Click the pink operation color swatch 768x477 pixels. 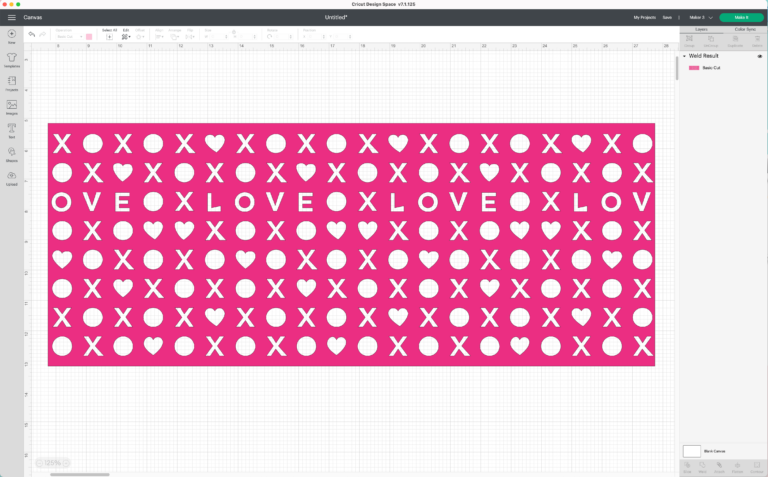point(89,37)
